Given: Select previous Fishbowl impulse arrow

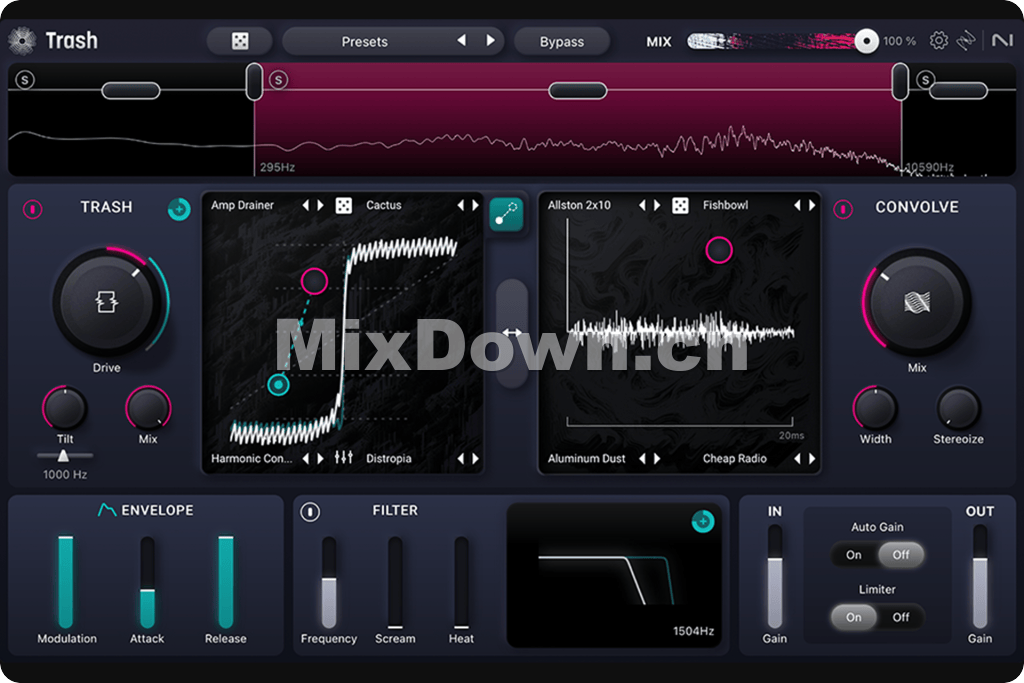Looking at the screenshot, I should [x=797, y=205].
